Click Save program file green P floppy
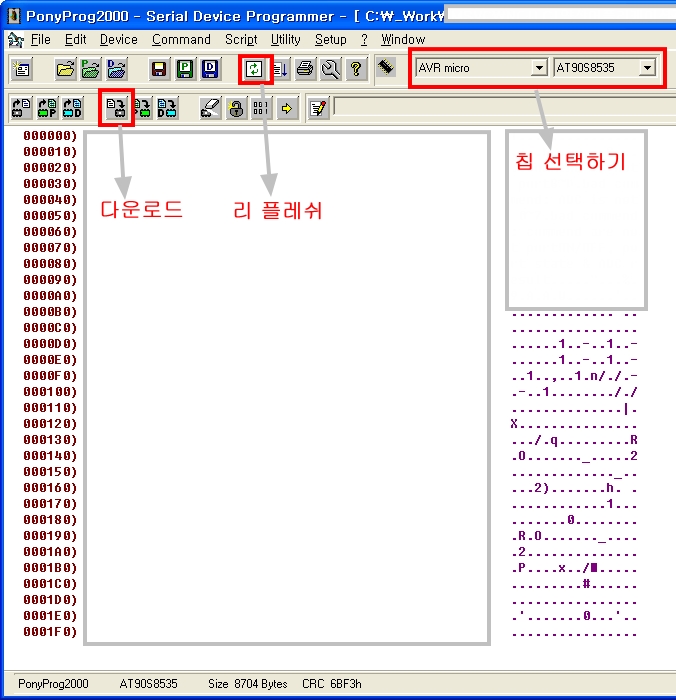 click(x=184, y=69)
